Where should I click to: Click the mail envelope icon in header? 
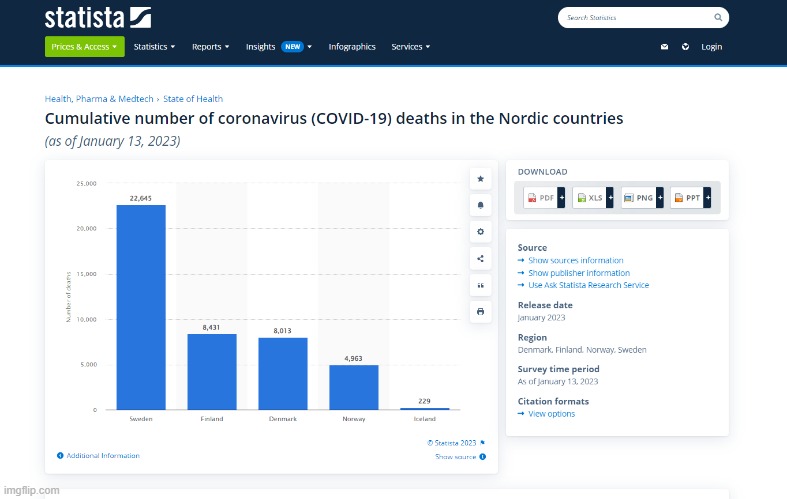(664, 47)
